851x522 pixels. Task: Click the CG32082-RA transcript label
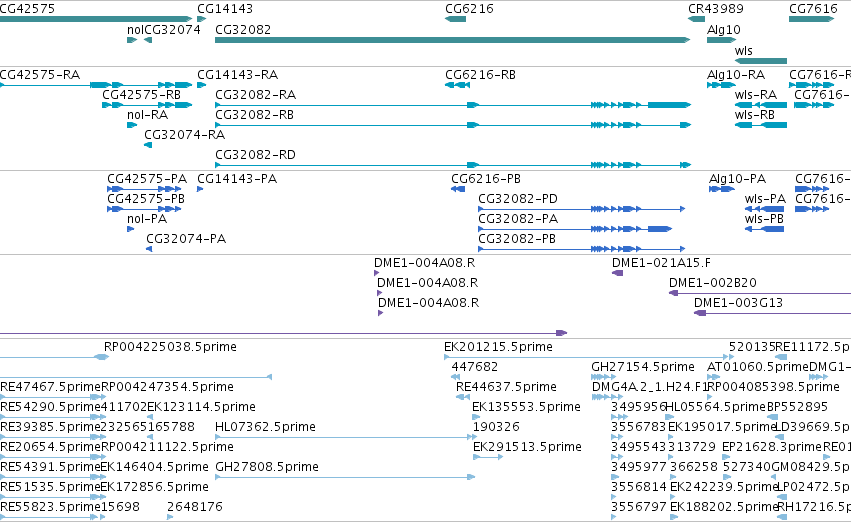point(256,95)
